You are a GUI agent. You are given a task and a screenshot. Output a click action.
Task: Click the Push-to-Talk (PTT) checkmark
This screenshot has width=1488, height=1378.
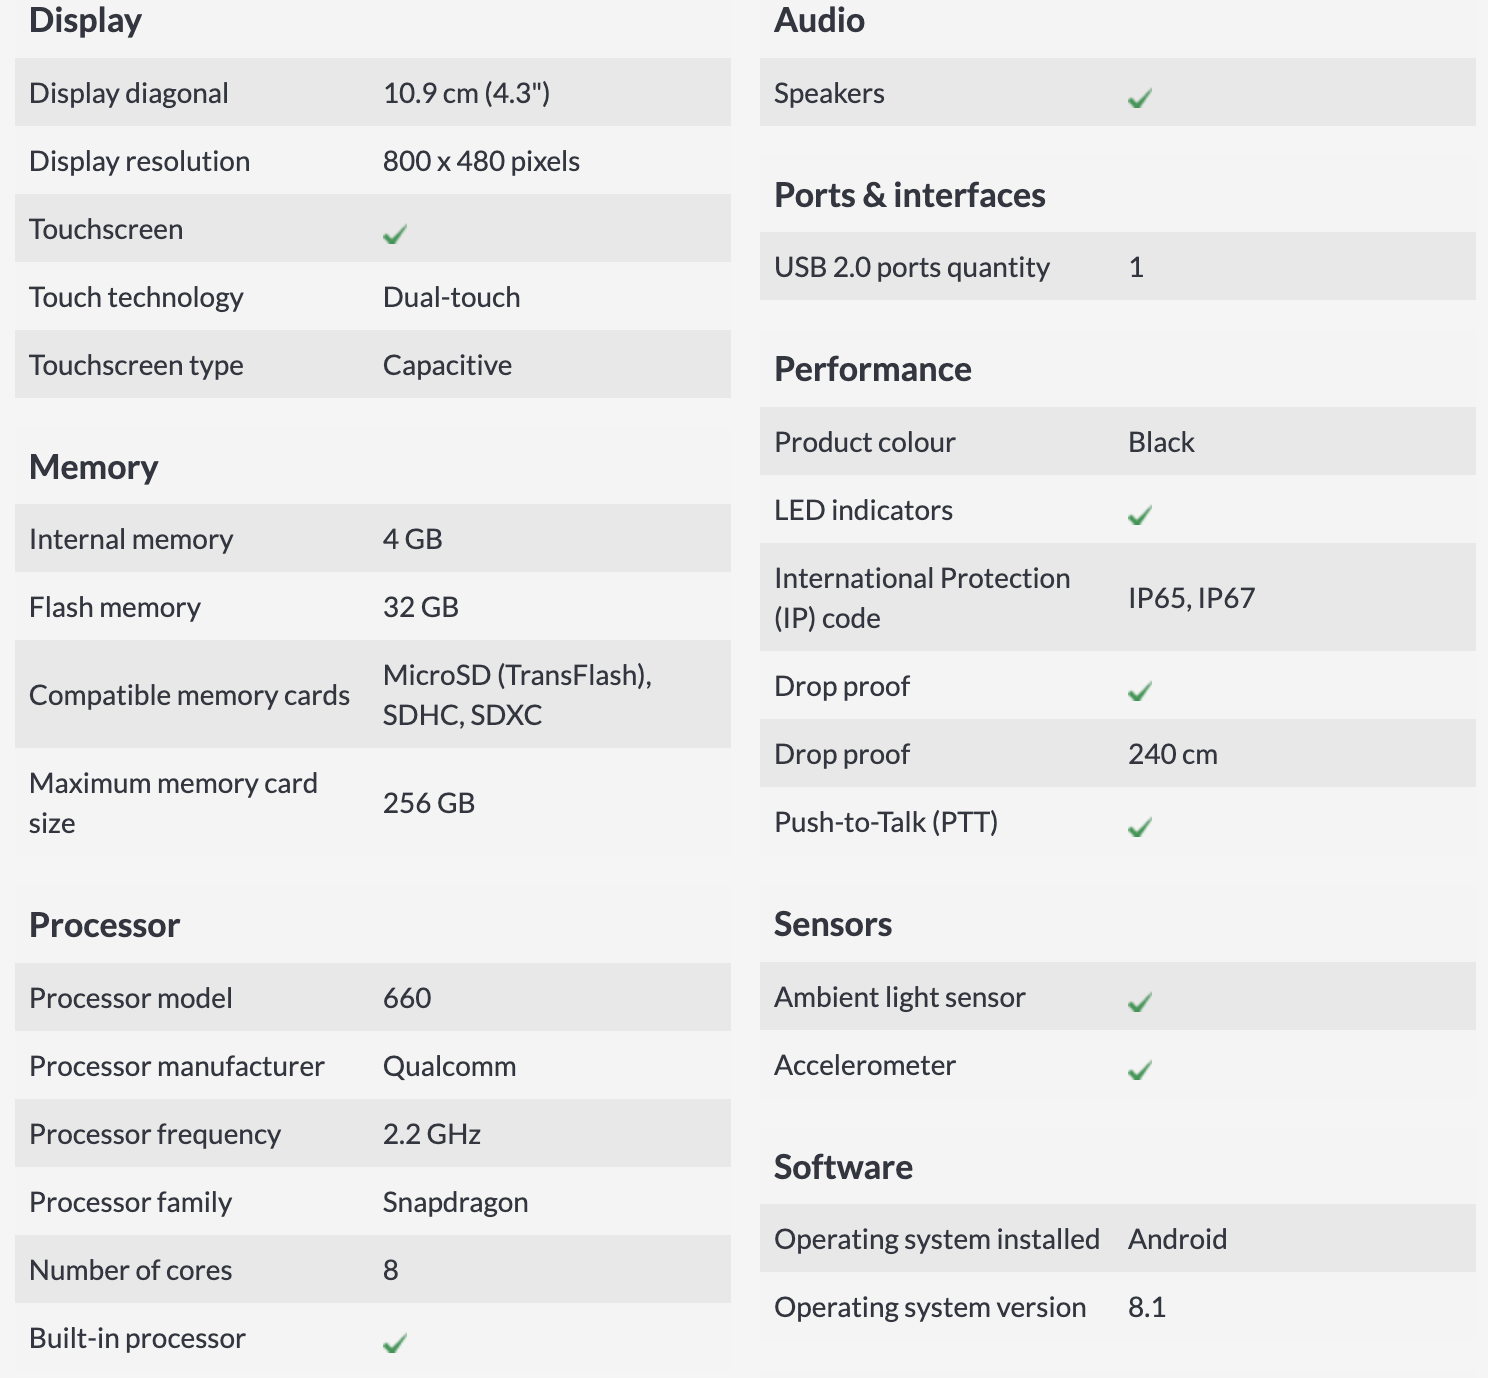tap(1140, 827)
